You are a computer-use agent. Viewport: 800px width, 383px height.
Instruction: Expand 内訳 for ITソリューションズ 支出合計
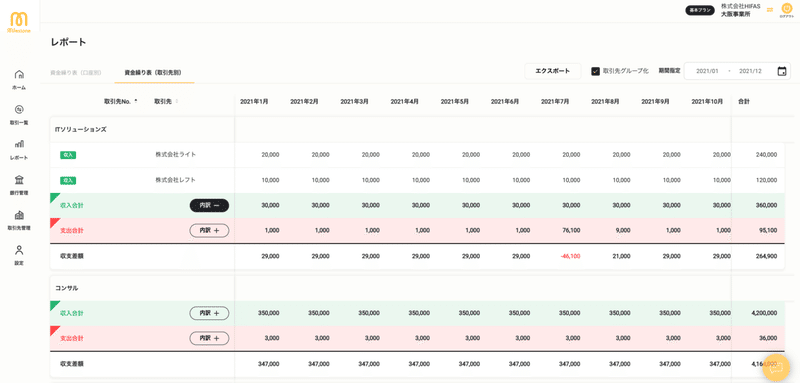click(209, 231)
